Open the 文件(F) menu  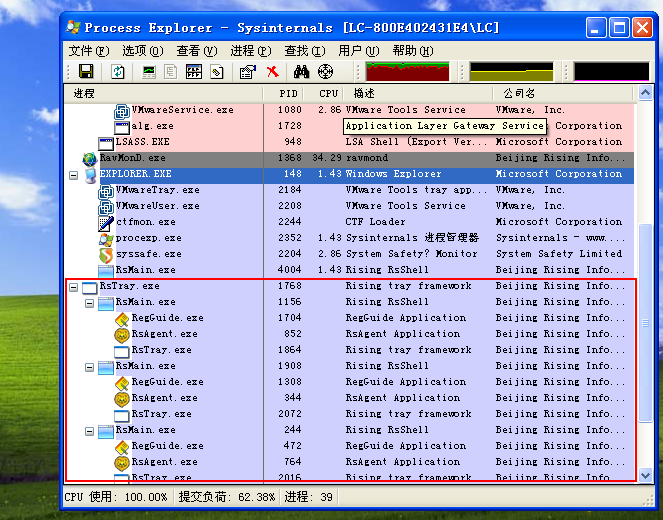[89, 51]
